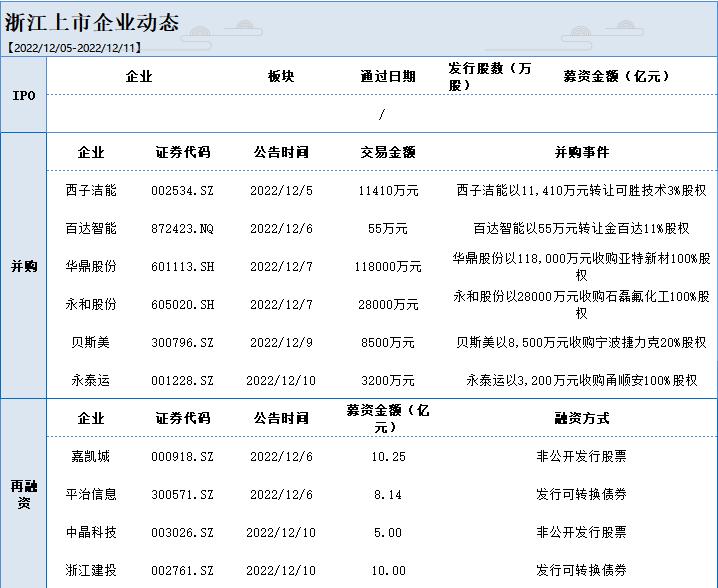Click raised amount 10.25

click(x=388, y=457)
